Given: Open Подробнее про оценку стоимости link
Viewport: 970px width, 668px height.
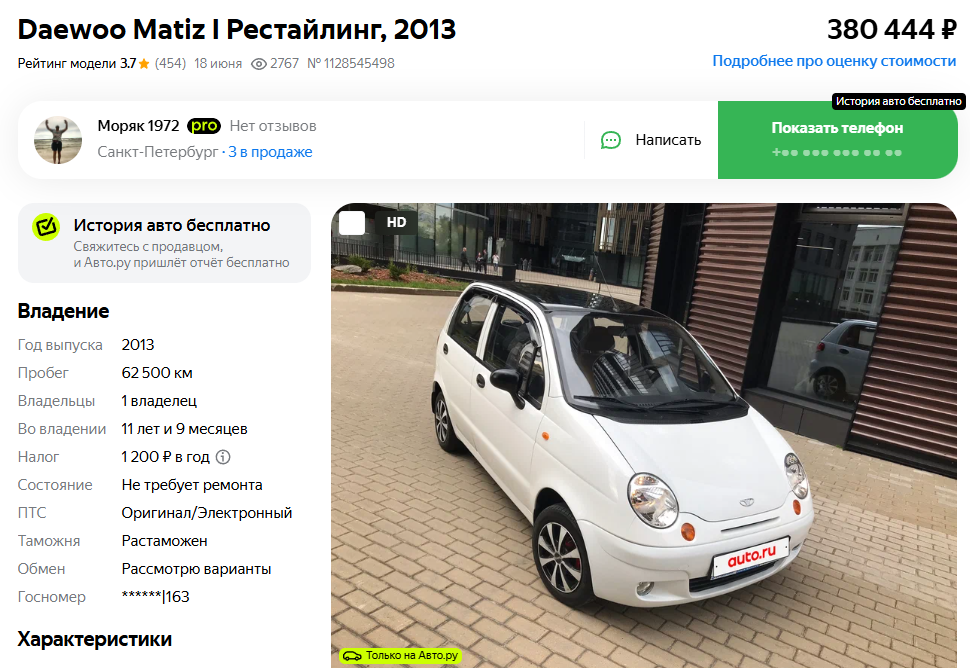Looking at the screenshot, I should click(x=834, y=61).
